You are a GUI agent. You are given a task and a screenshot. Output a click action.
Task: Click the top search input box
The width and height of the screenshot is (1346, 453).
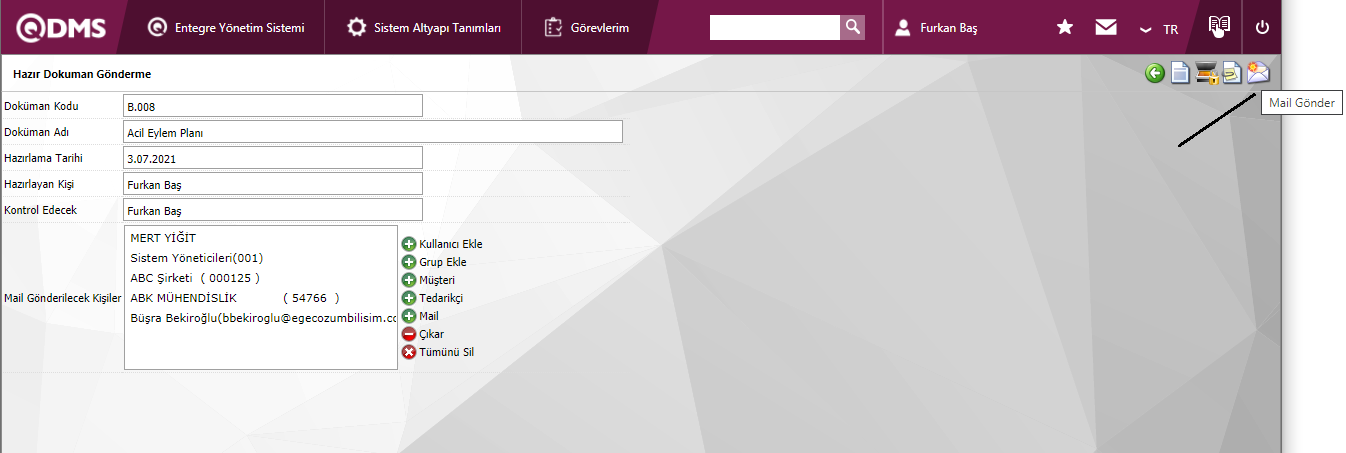[x=775, y=27]
